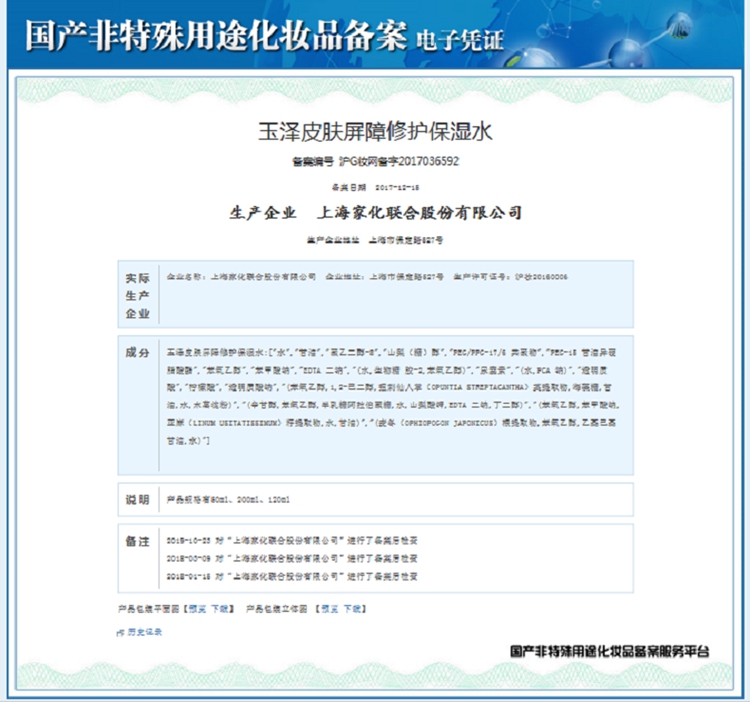Select the product title 玉泽皮肤屏障修护保湿水
Screen dimensions: 750x702
(375, 131)
